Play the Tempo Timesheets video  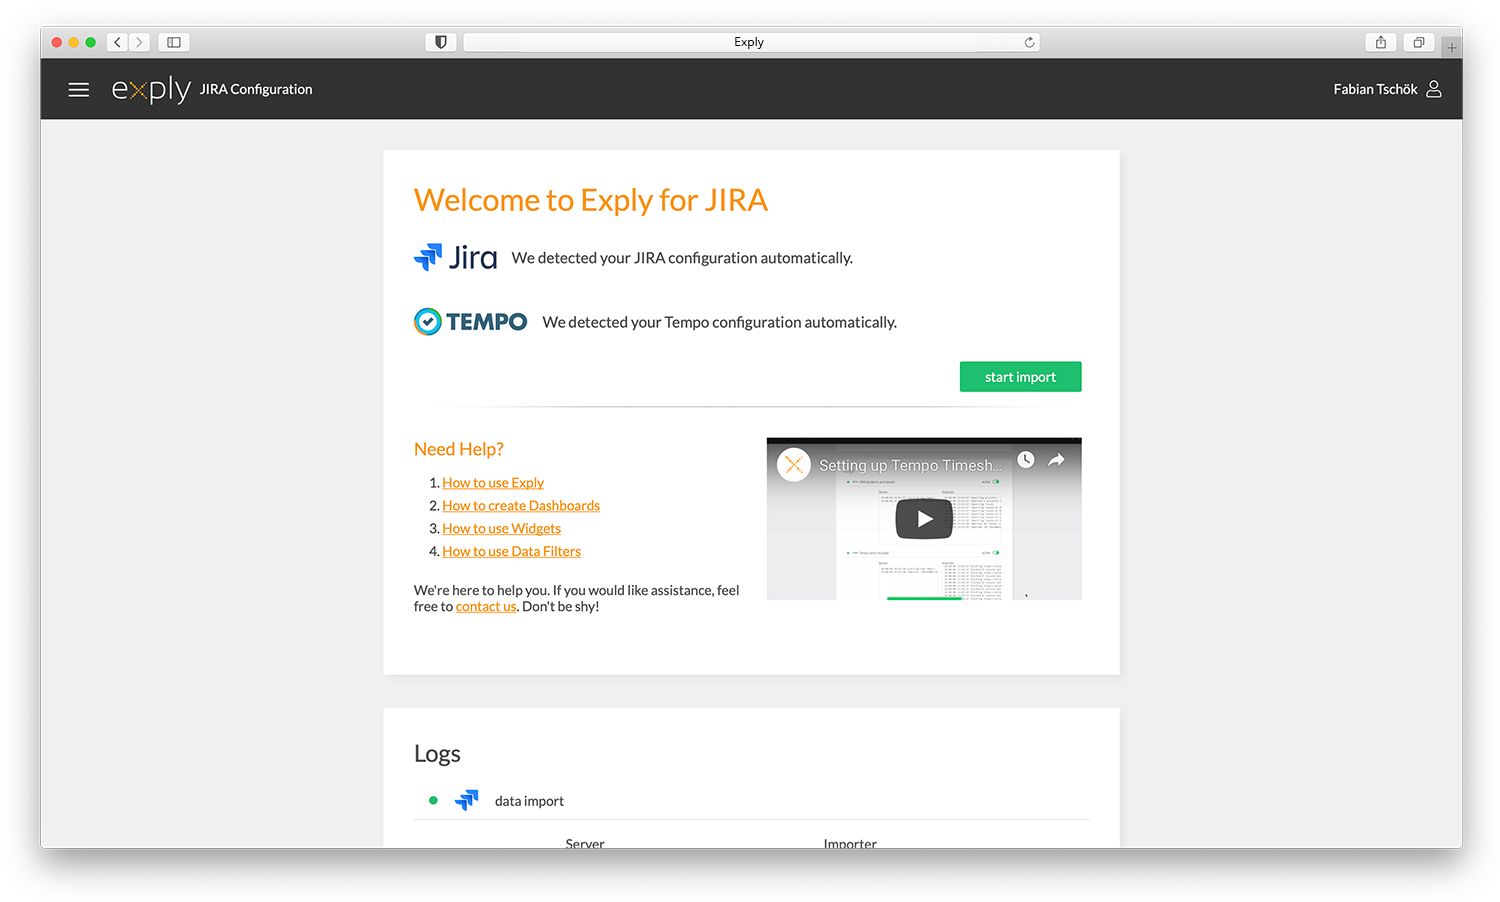[x=923, y=519]
